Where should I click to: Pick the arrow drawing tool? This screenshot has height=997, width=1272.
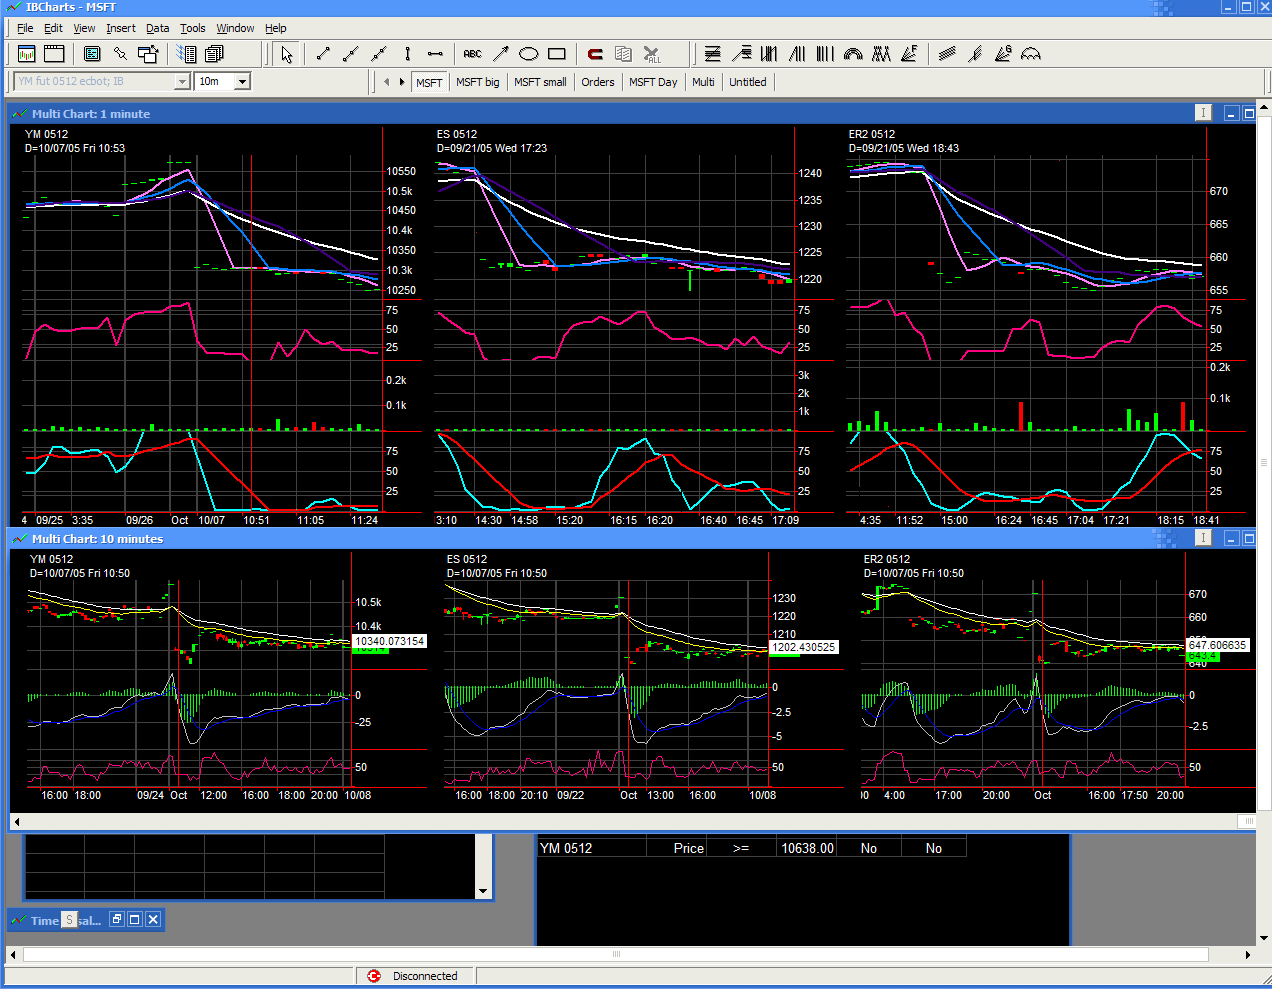(500, 54)
